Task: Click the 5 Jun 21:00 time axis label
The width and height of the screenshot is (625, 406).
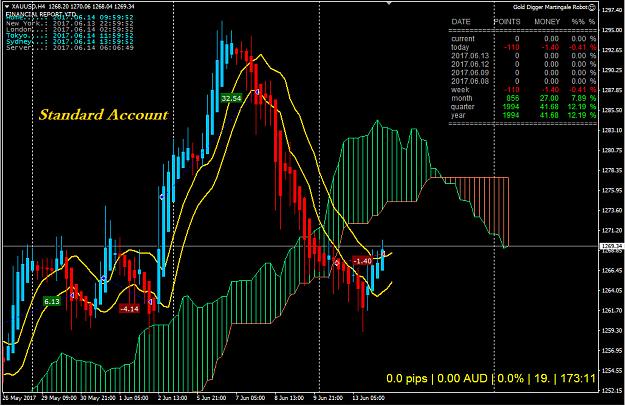Action: [211, 398]
